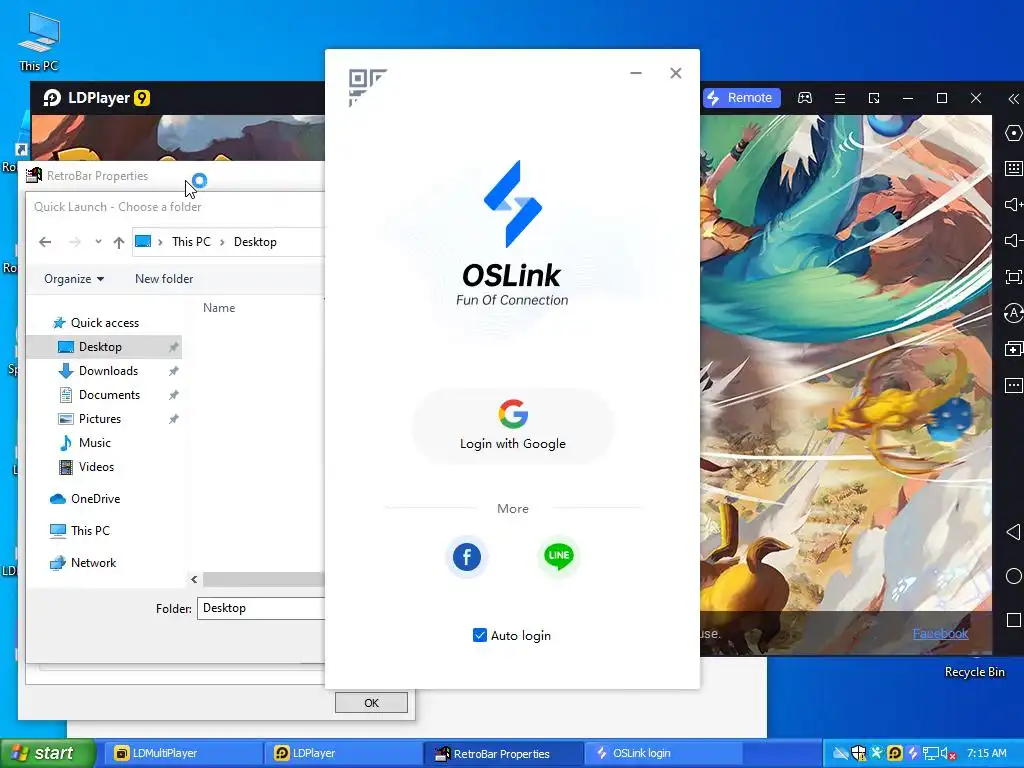Image resolution: width=1024 pixels, height=768 pixels.
Task: Click the LDPlayer mini-window resize icon
Action: tap(874, 98)
